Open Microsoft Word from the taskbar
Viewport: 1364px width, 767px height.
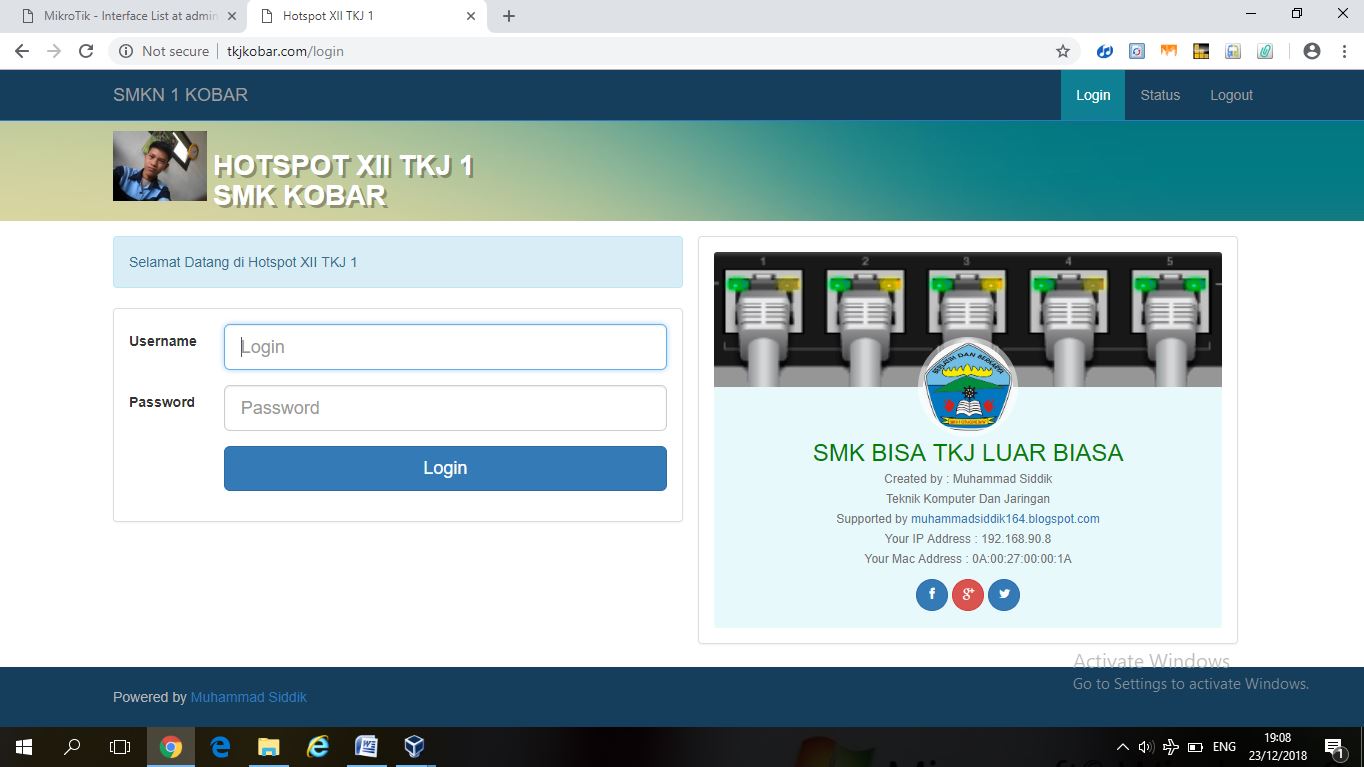(366, 746)
